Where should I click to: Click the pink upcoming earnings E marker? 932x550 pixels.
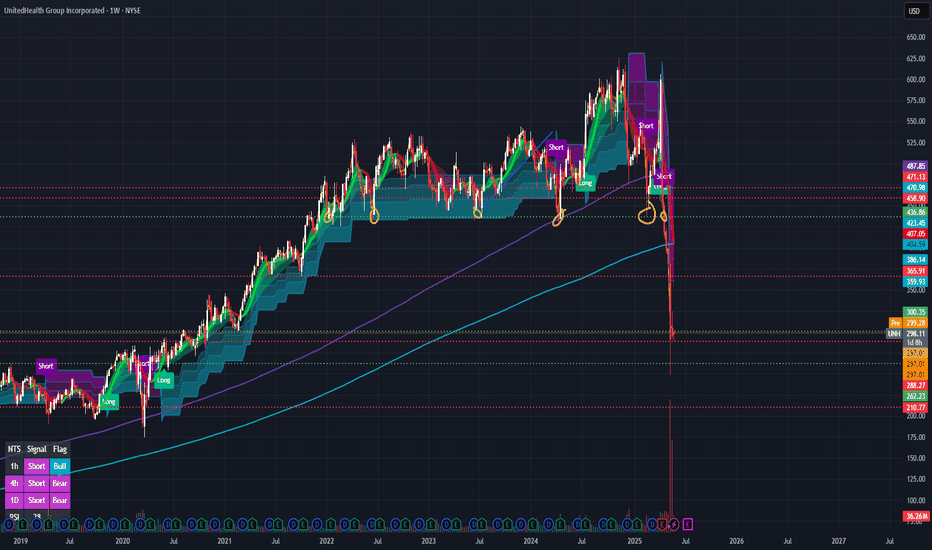[x=687, y=524]
